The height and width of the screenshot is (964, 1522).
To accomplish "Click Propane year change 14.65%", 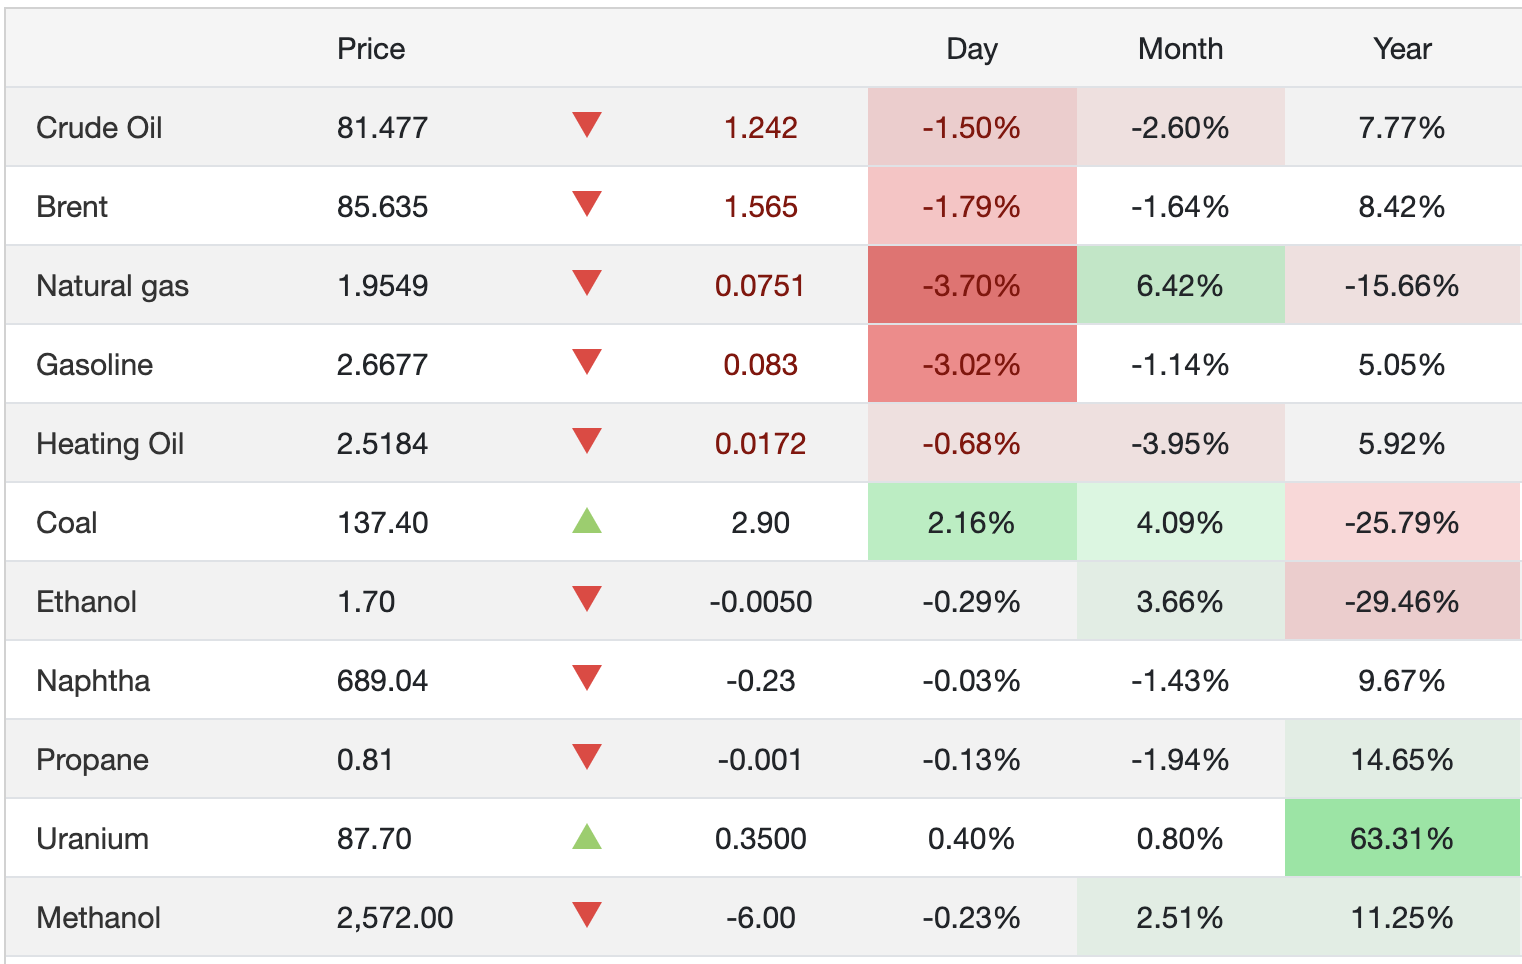I will click(x=1402, y=760).
